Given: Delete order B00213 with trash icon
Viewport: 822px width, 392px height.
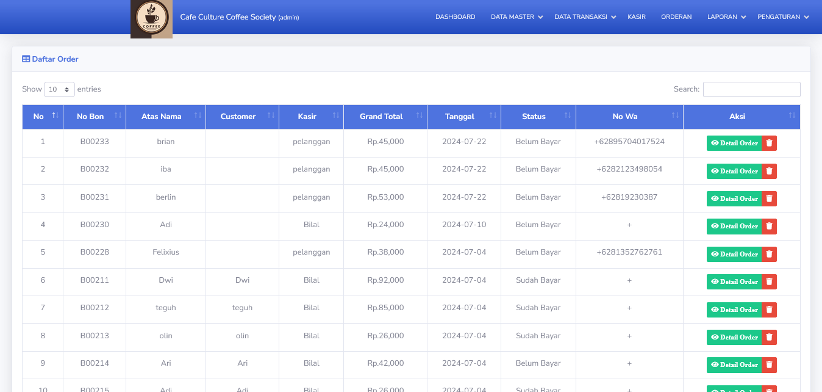Looking at the screenshot, I should point(769,337).
